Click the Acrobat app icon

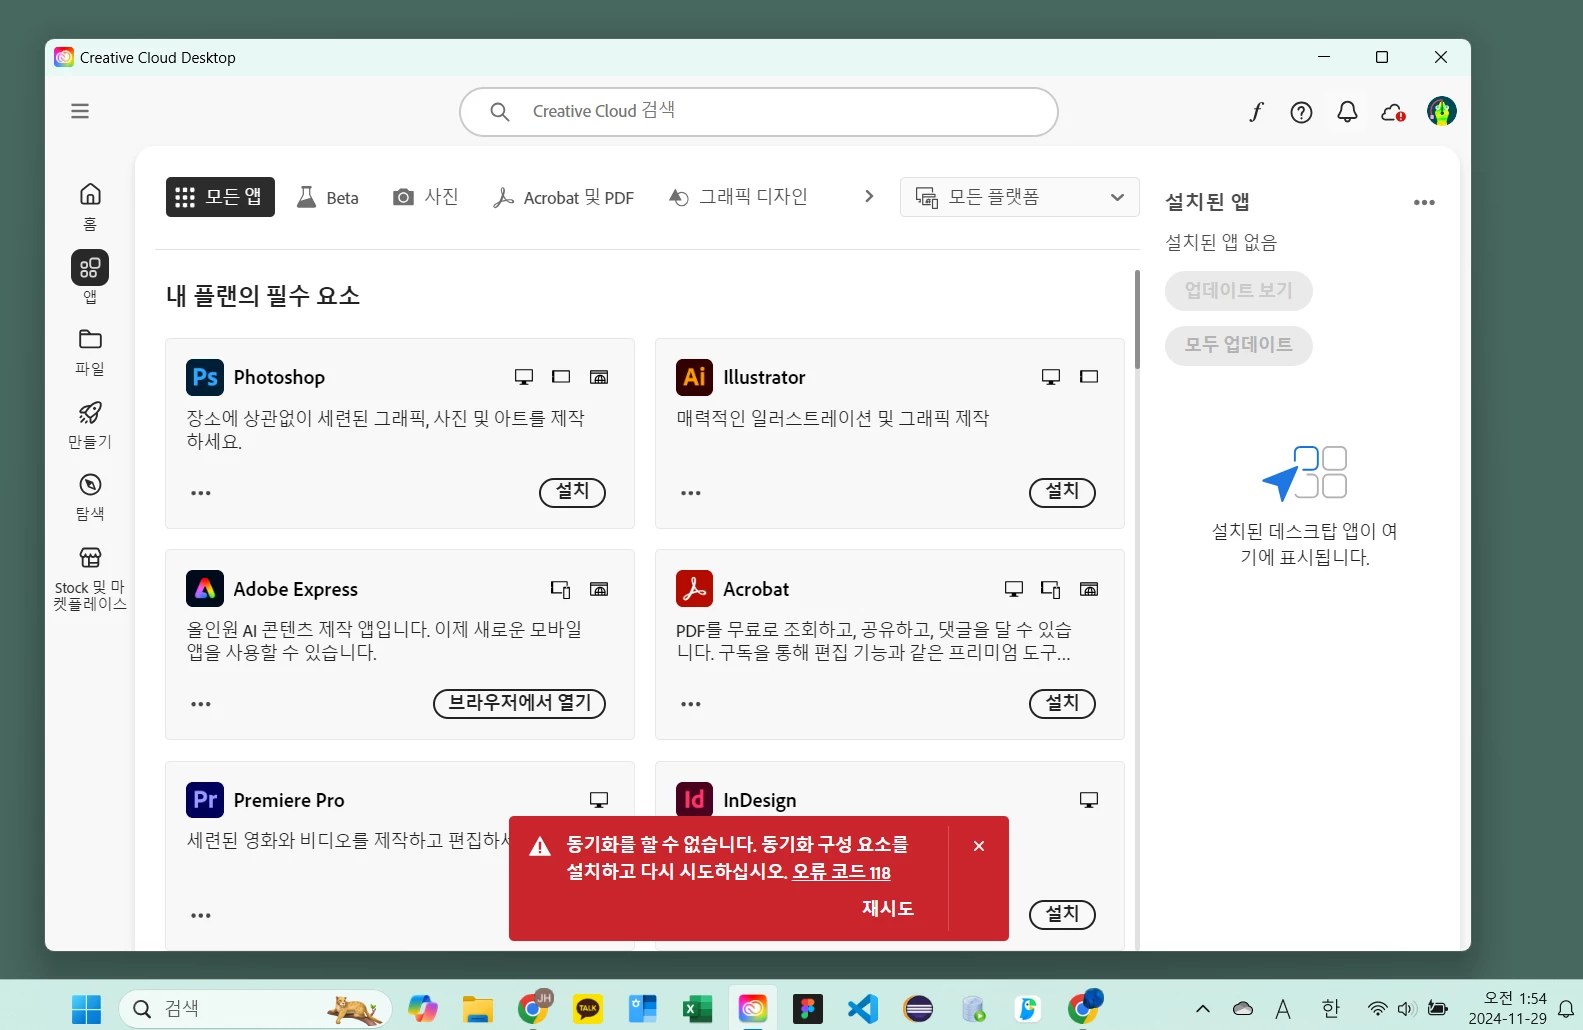[x=694, y=588]
